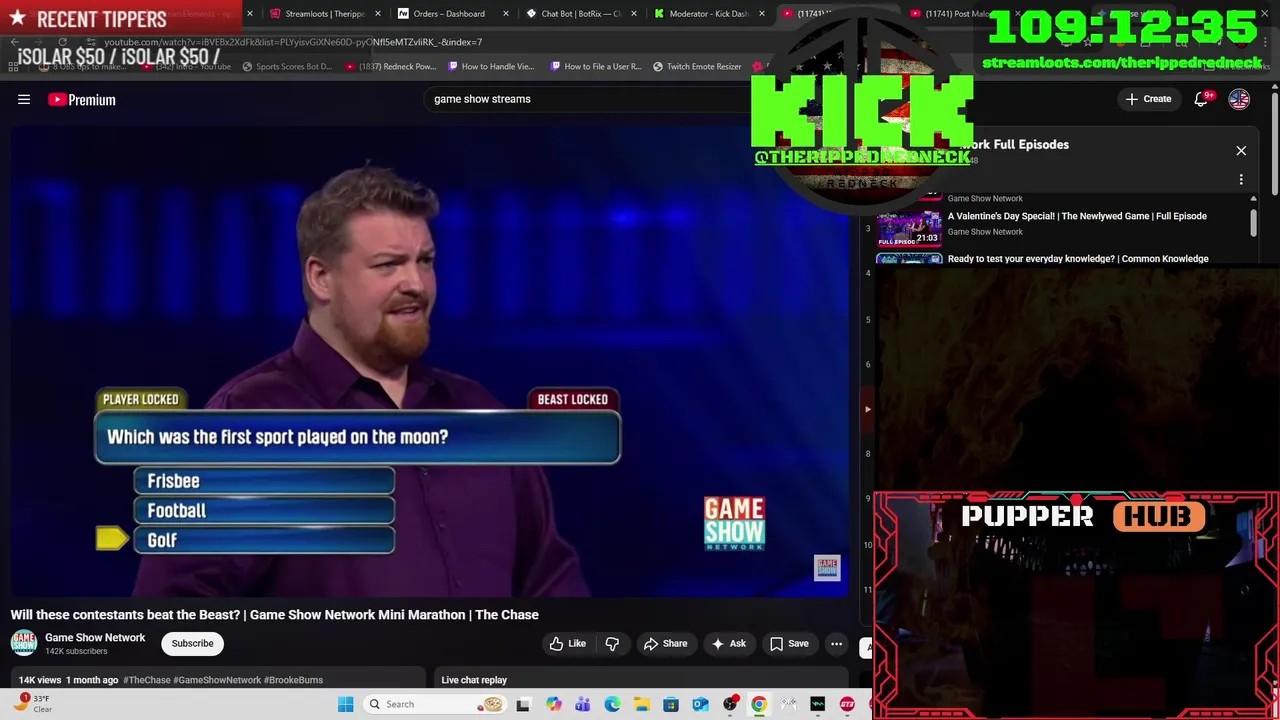The image size is (1280, 720).
Task: Open Twitch Emote Resizer bookmark
Action: point(697,67)
